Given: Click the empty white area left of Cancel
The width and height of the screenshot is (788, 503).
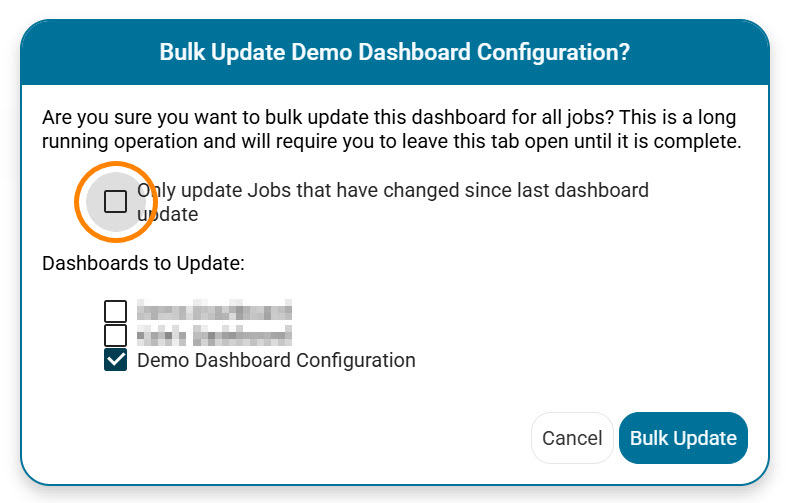Looking at the screenshot, I should (300, 438).
